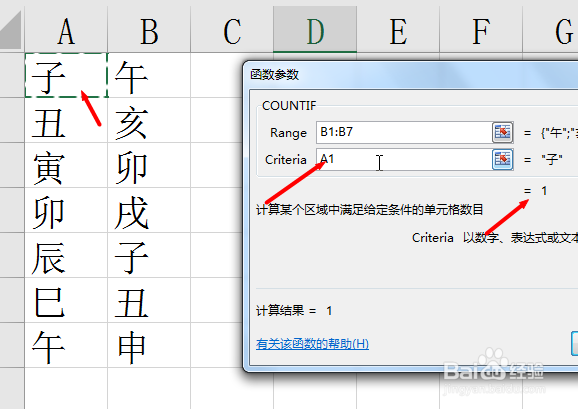Select cell A1 containing 子
This screenshot has width=578, height=409.
coord(66,75)
